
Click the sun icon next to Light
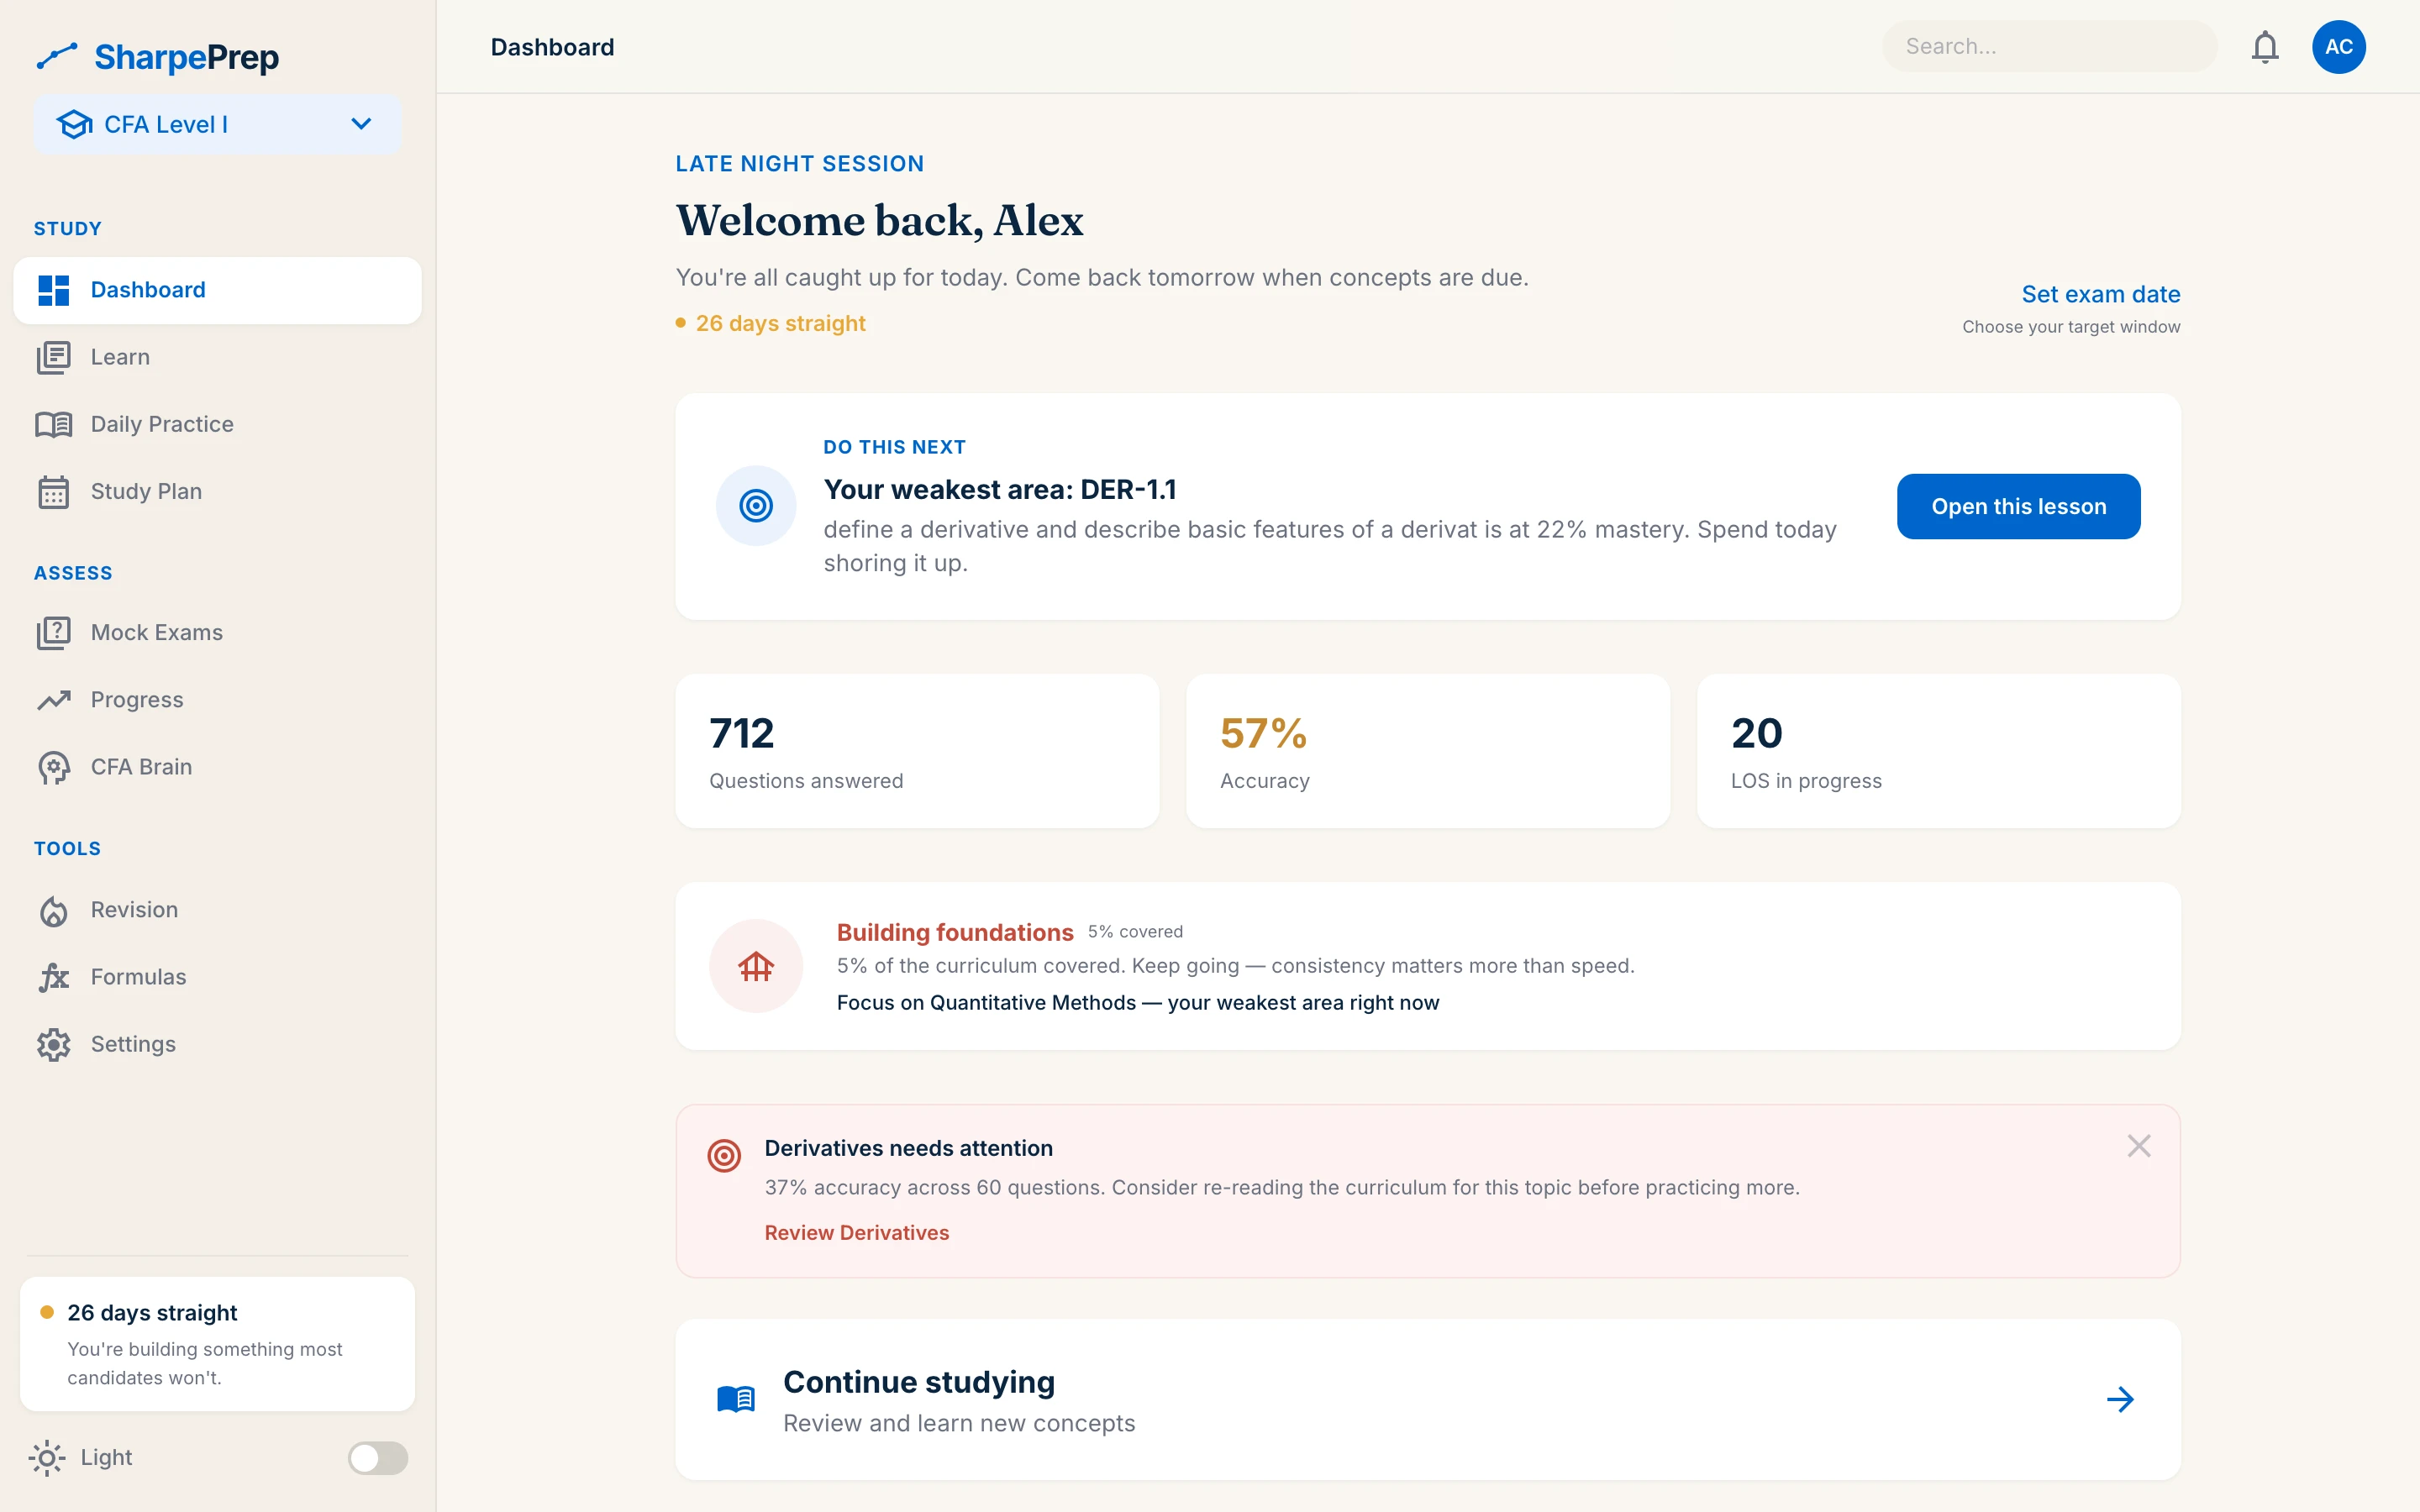[47, 1458]
